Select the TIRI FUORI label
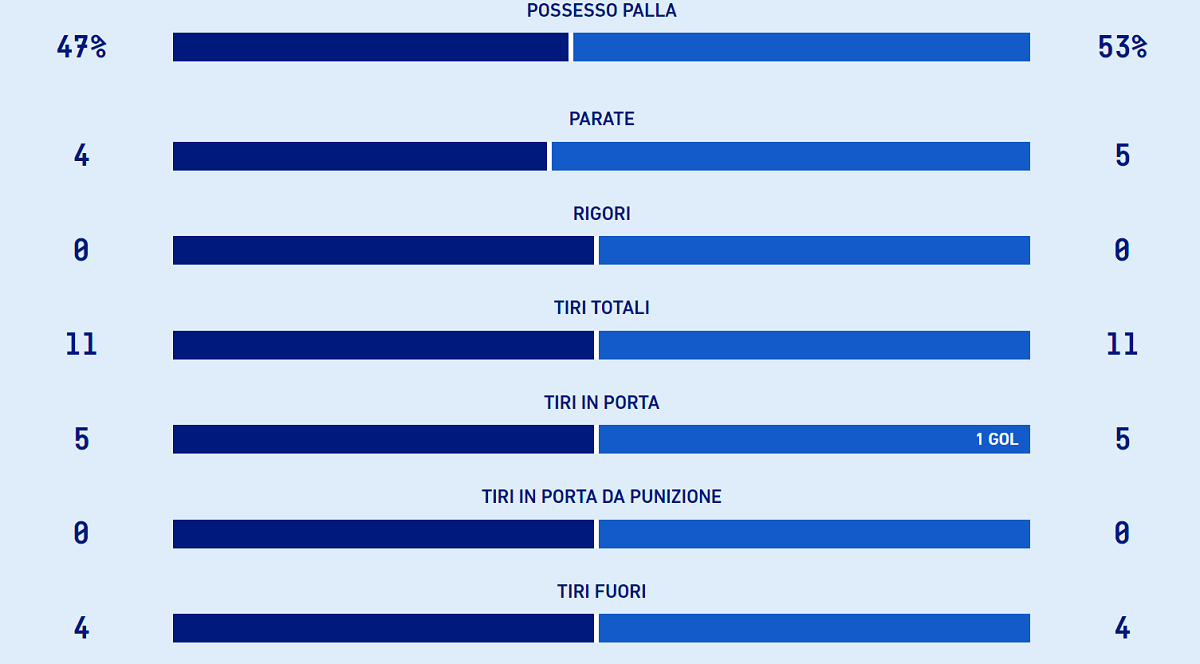The image size is (1200, 664). tap(601, 592)
